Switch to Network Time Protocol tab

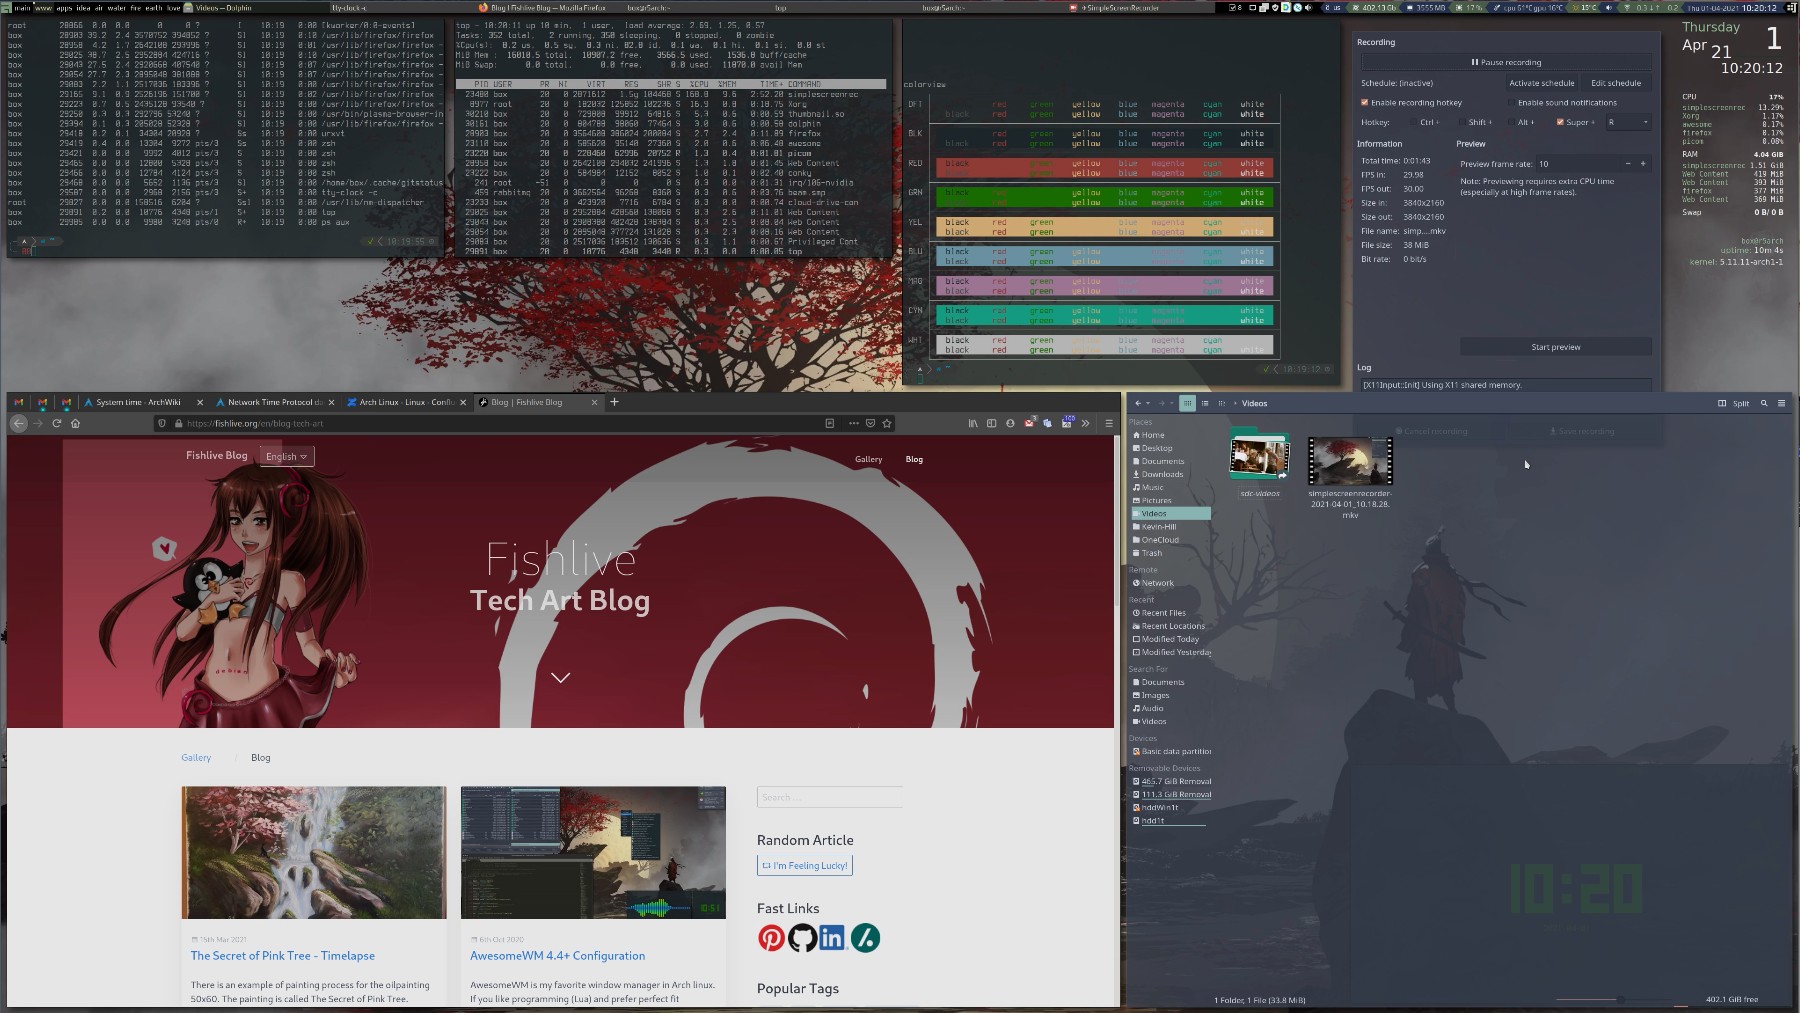coord(275,402)
